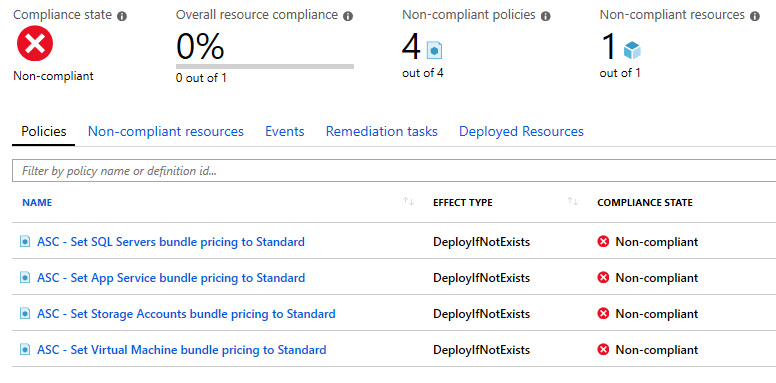This screenshot has width=776, height=383.
Task: Click DeployIfNotExists in App Service row
Action: pos(482,278)
